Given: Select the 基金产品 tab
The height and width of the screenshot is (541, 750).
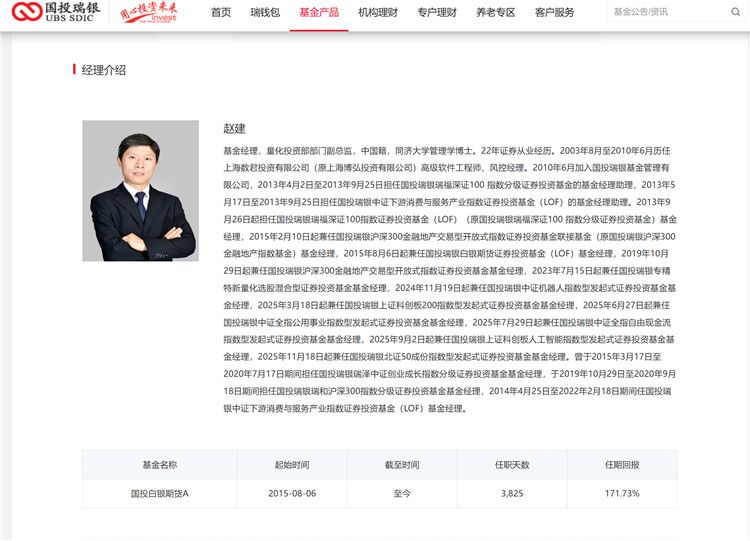Looking at the screenshot, I should pyautogui.click(x=318, y=13).
